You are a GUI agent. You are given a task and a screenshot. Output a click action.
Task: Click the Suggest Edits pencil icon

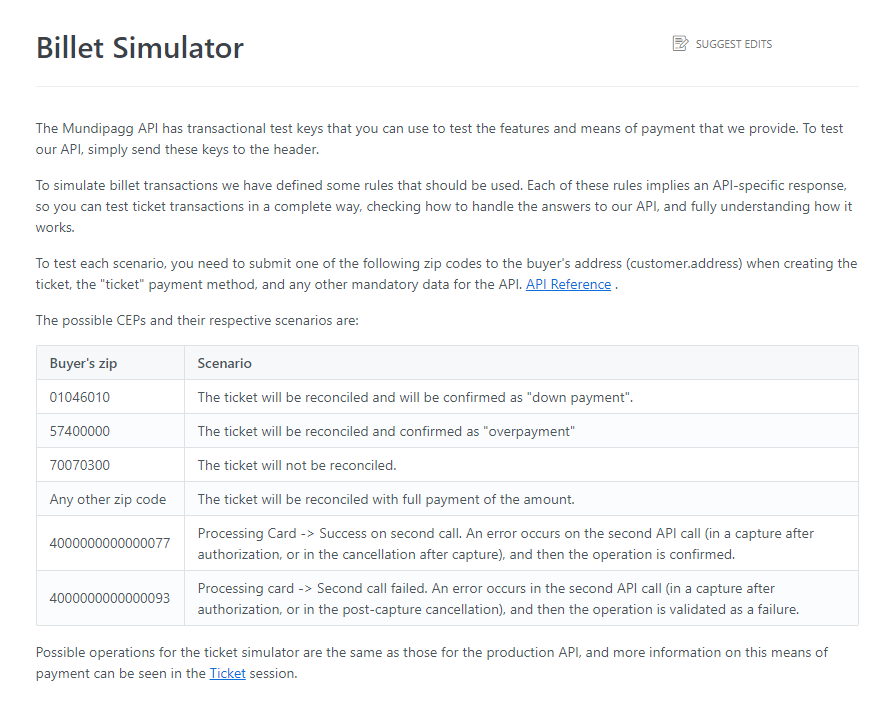coord(680,43)
